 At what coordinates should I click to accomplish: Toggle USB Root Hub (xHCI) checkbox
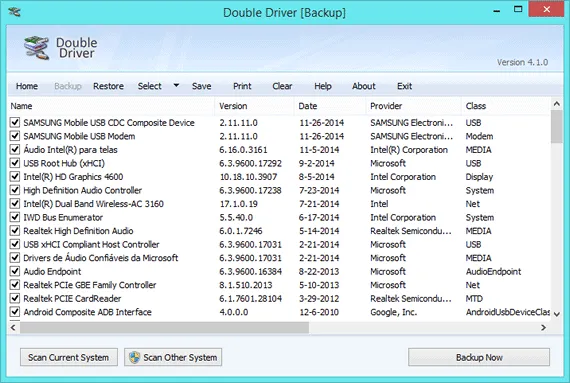pyautogui.click(x=15, y=163)
